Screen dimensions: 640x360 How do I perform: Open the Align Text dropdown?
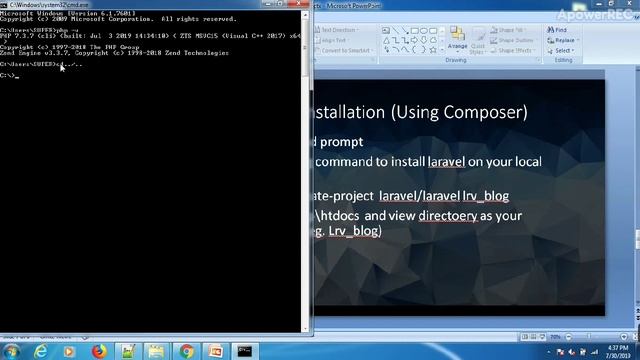pyautogui.click(x=331, y=40)
